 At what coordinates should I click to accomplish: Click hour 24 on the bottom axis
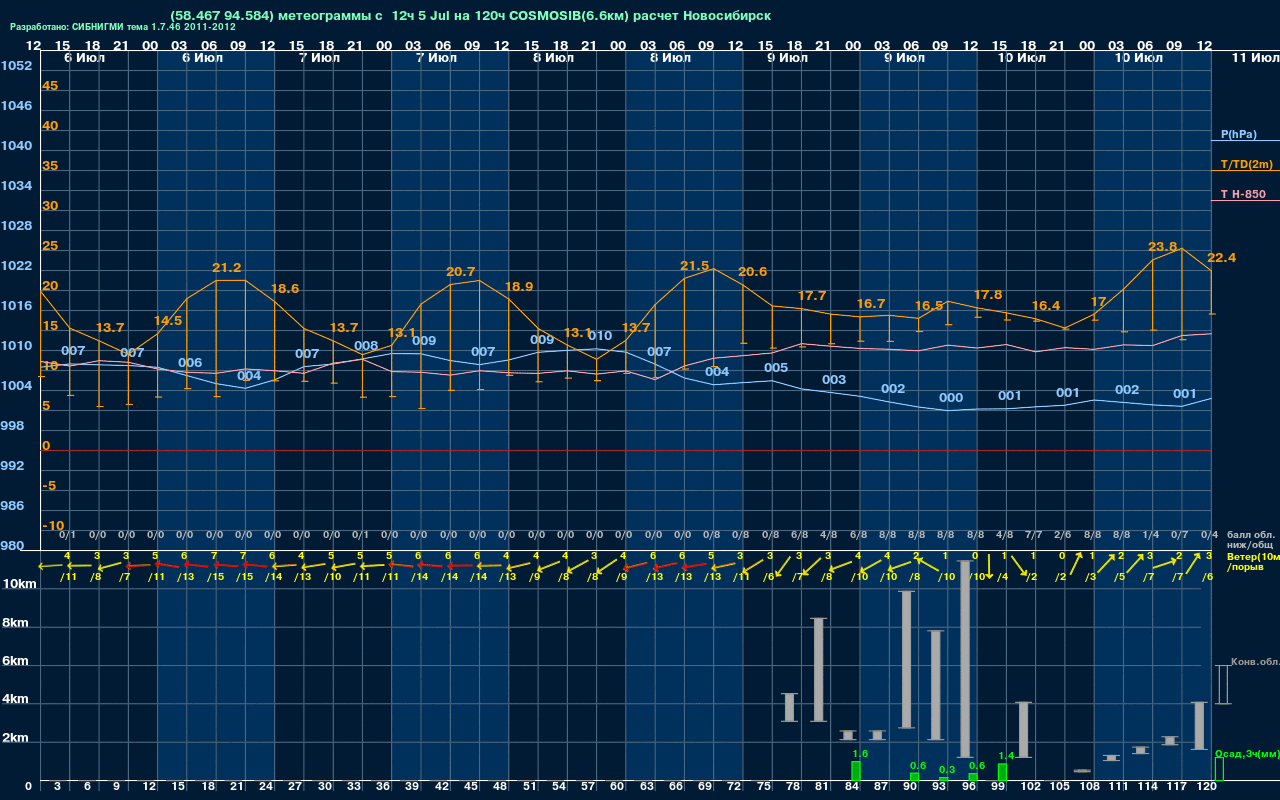pos(267,787)
